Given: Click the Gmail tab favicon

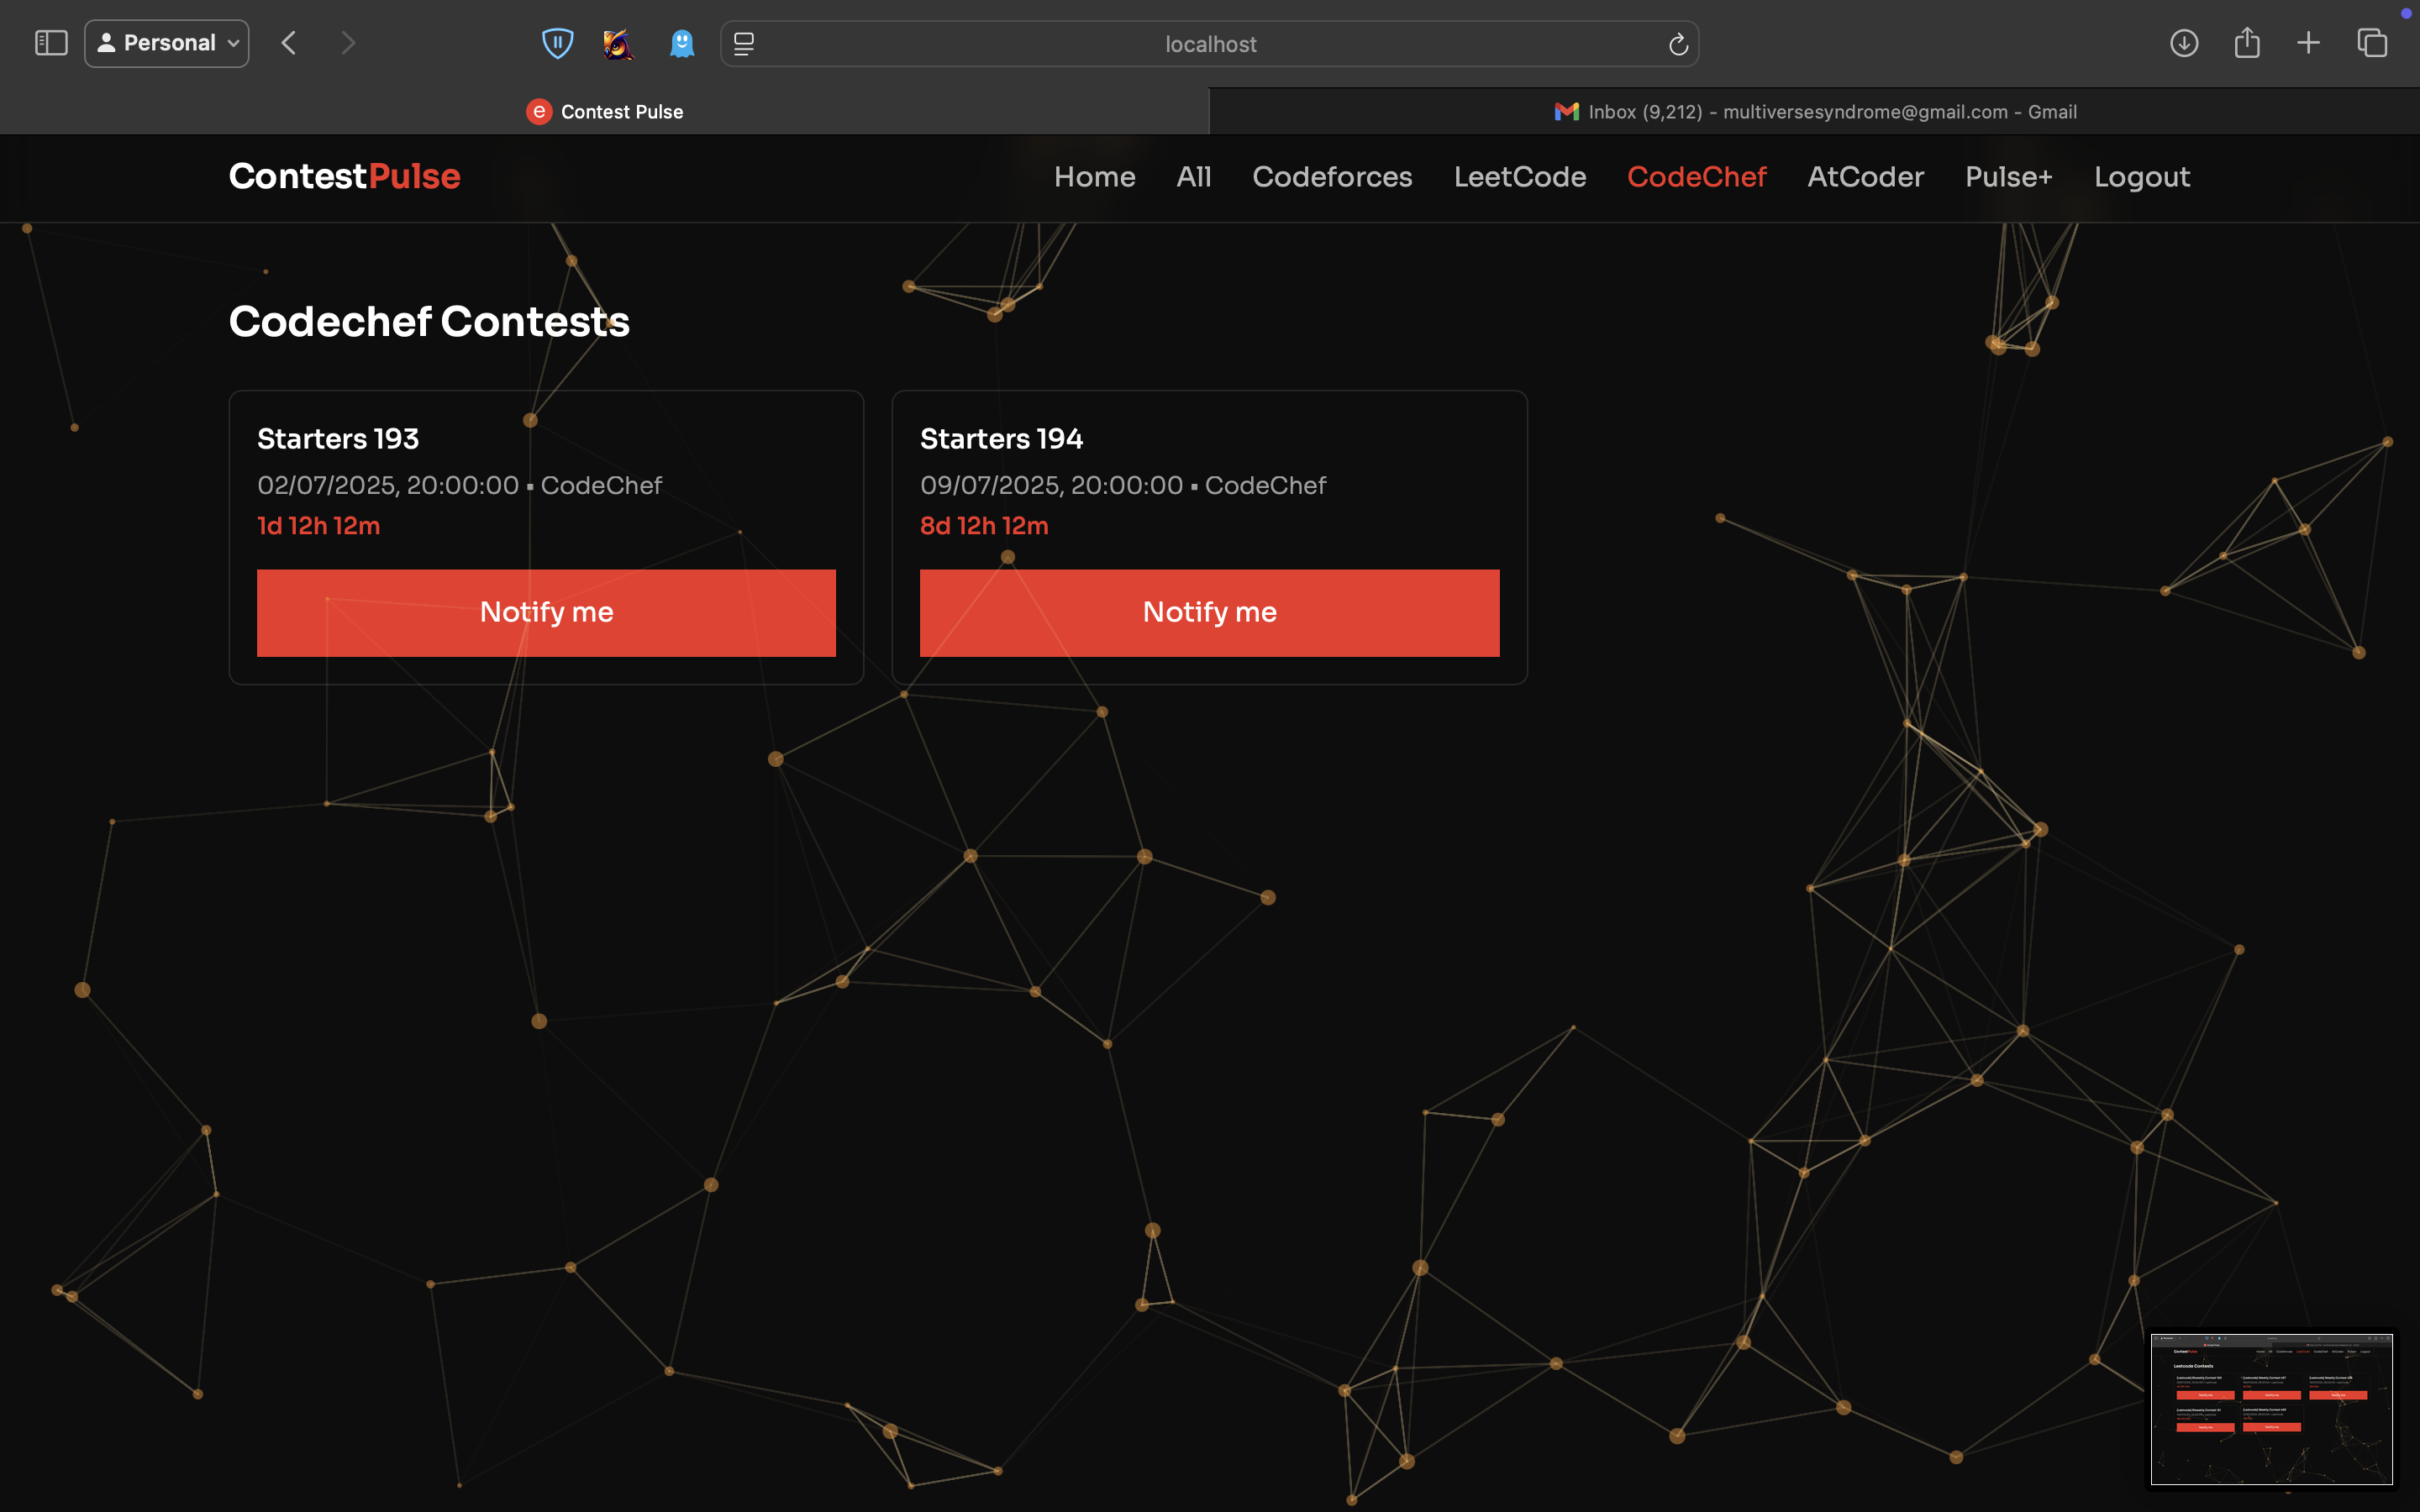Looking at the screenshot, I should click(1566, 111).
